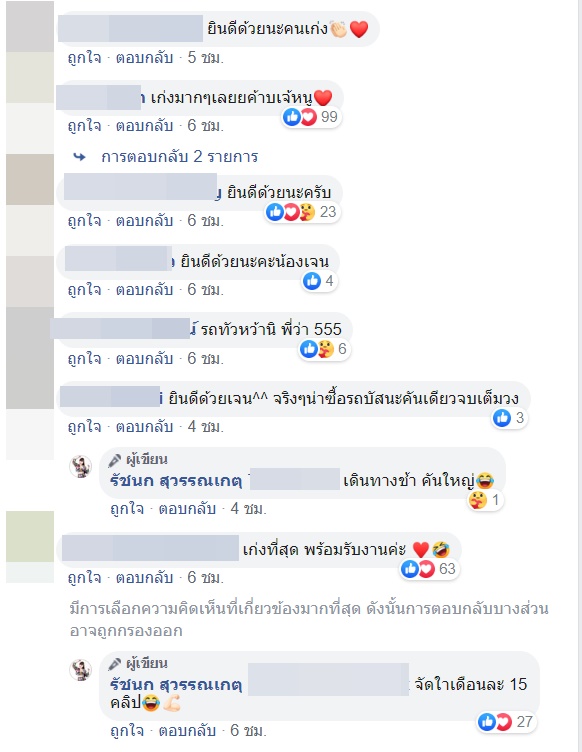
Task: Reply to 'ยินดีด้วยนะคะน้องเจน' comment
Action: pos(144,290)
